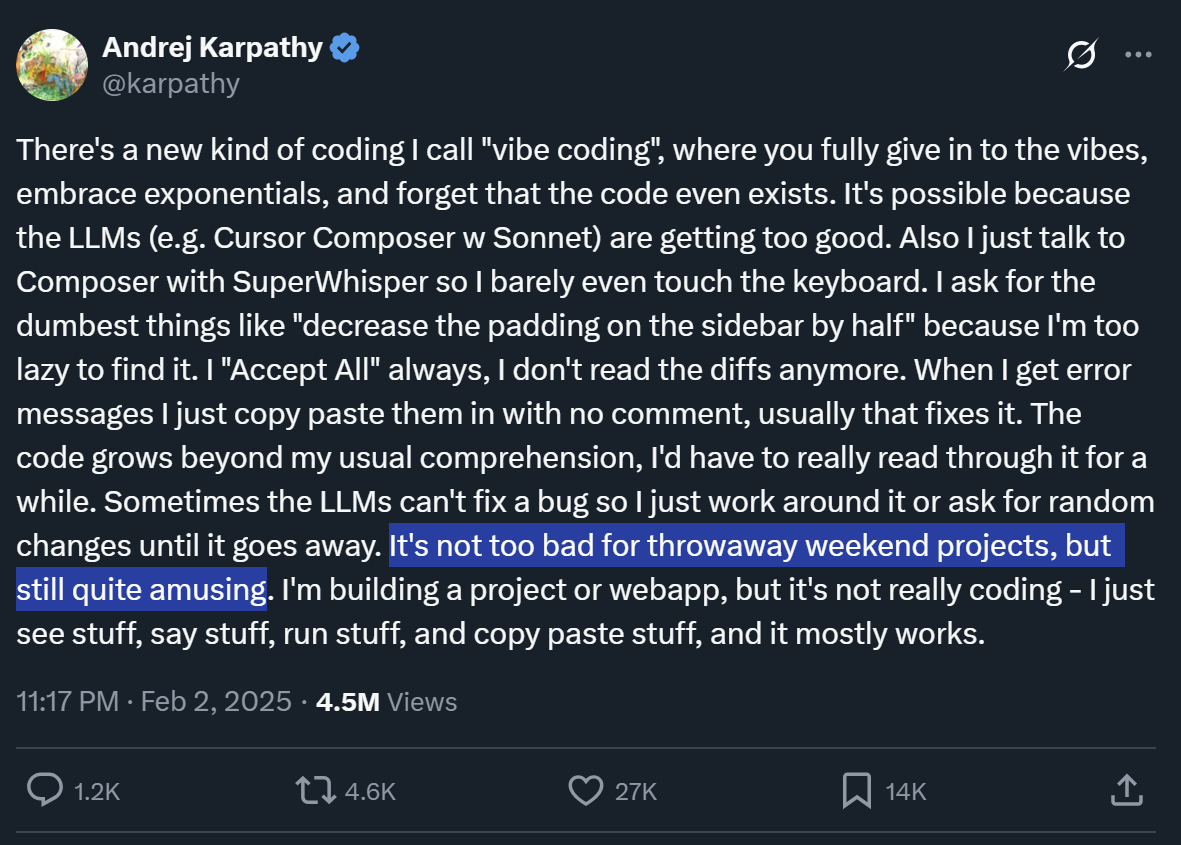This screenshot has height=845, width=1181.
Task: Click the 1.2K replies count
Action: [97, 792]
